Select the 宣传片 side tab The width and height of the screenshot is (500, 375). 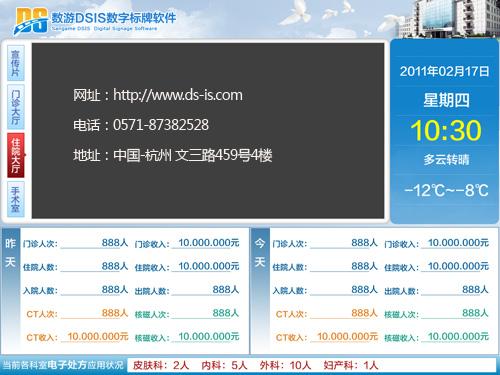16,63
